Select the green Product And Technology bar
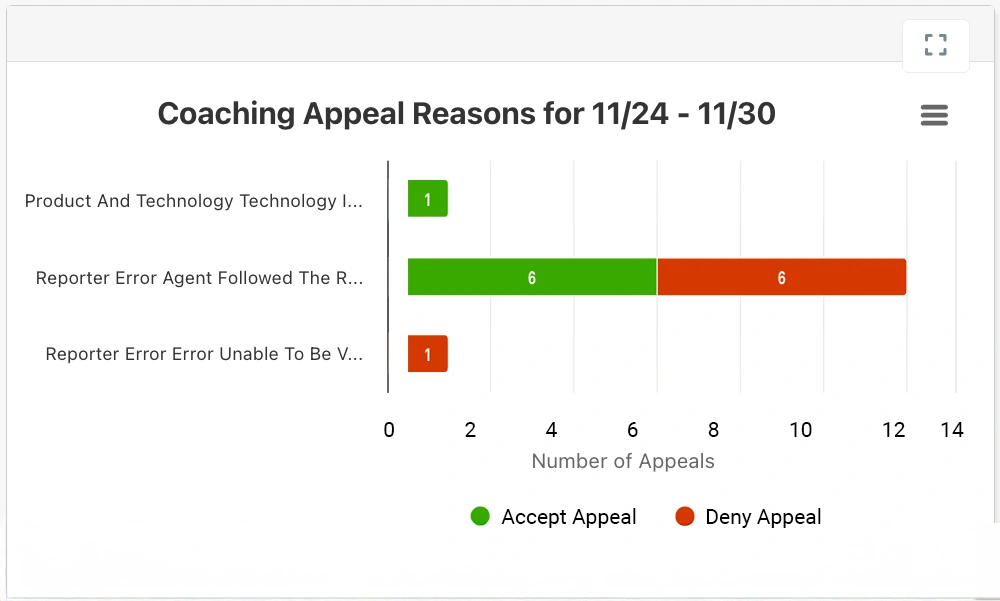The image size is (1000, 601). pos(427,199)
